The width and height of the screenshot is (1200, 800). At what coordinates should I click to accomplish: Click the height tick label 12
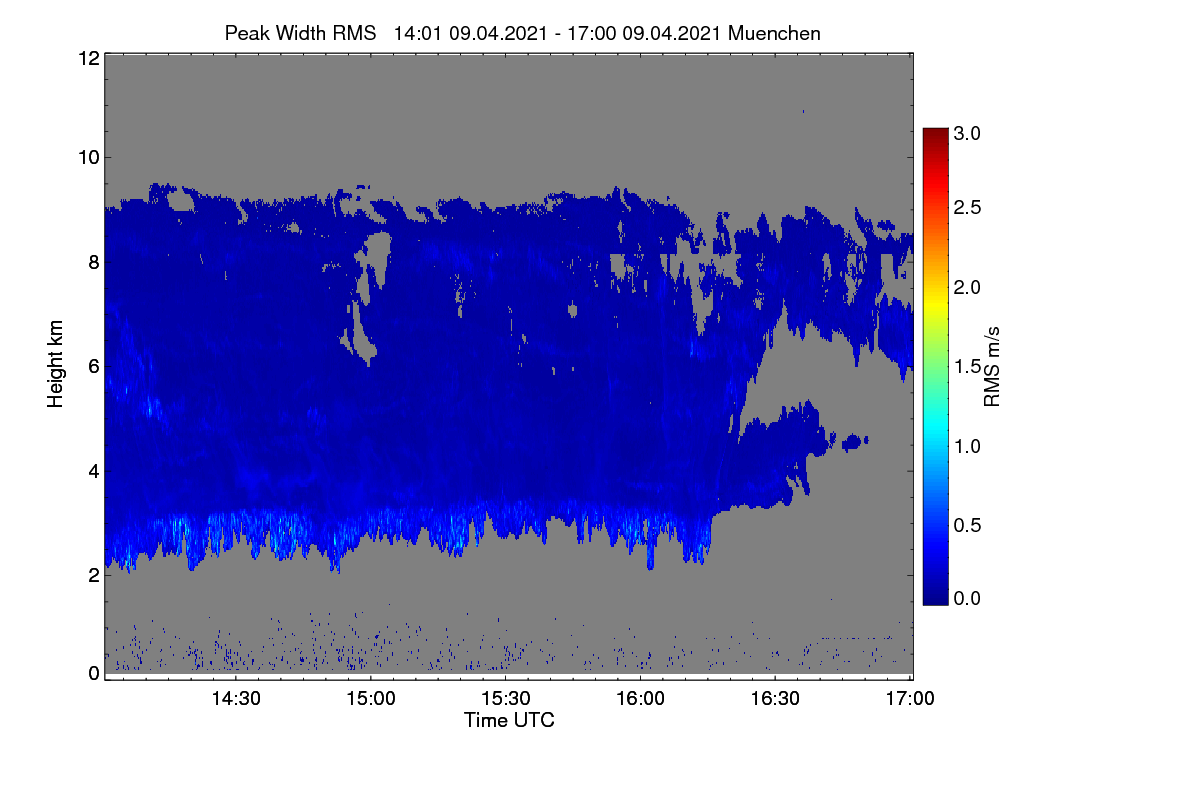coord(88,59)
